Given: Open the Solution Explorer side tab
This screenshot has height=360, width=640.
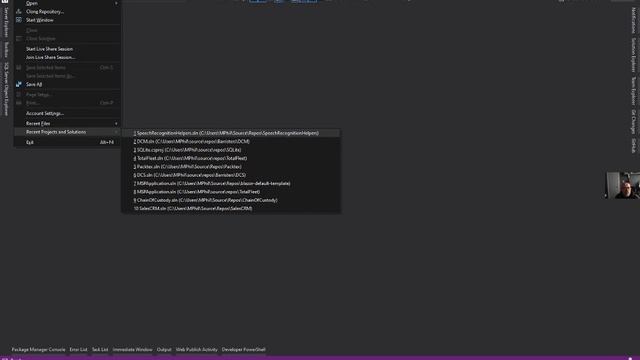Looking at the screenshot, I should coord(634,56).
